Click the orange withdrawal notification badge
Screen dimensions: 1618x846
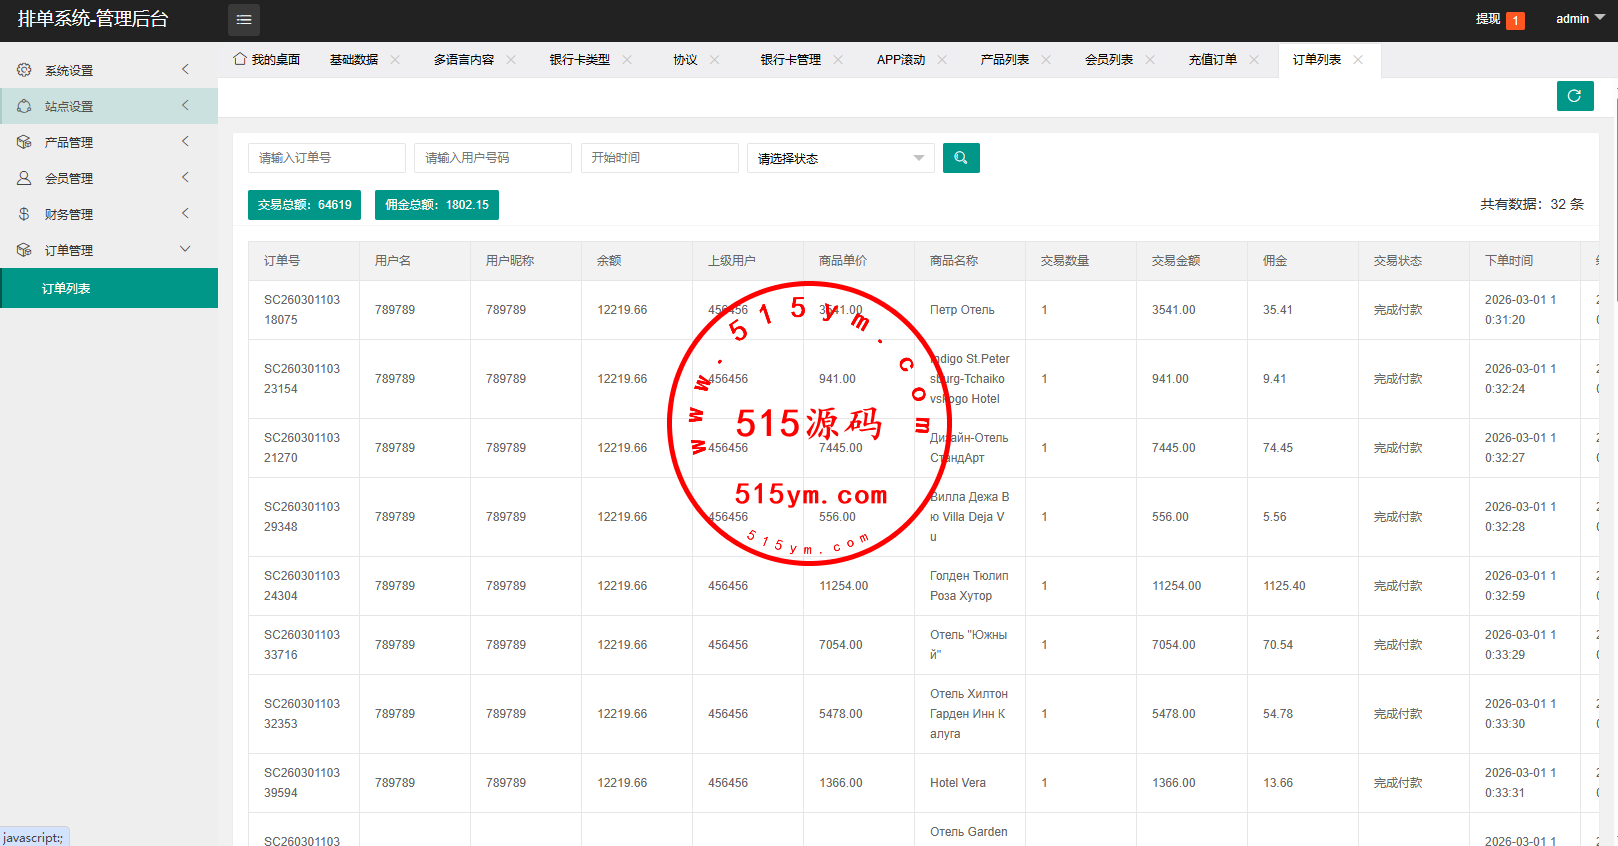(x=1516, y=20)
